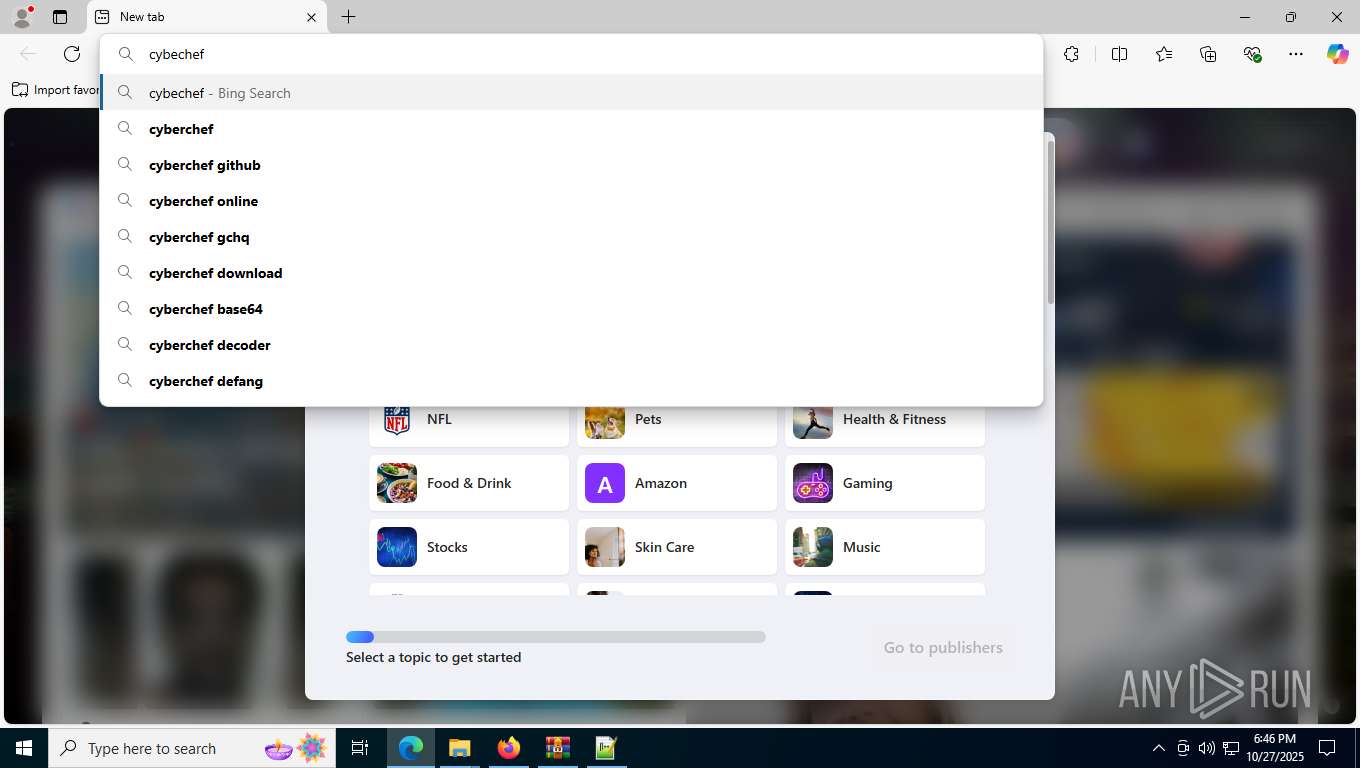Open the Settings and more ellipsis
This screenshot has width=1360, height=768.
click(x=1296, y=54)
